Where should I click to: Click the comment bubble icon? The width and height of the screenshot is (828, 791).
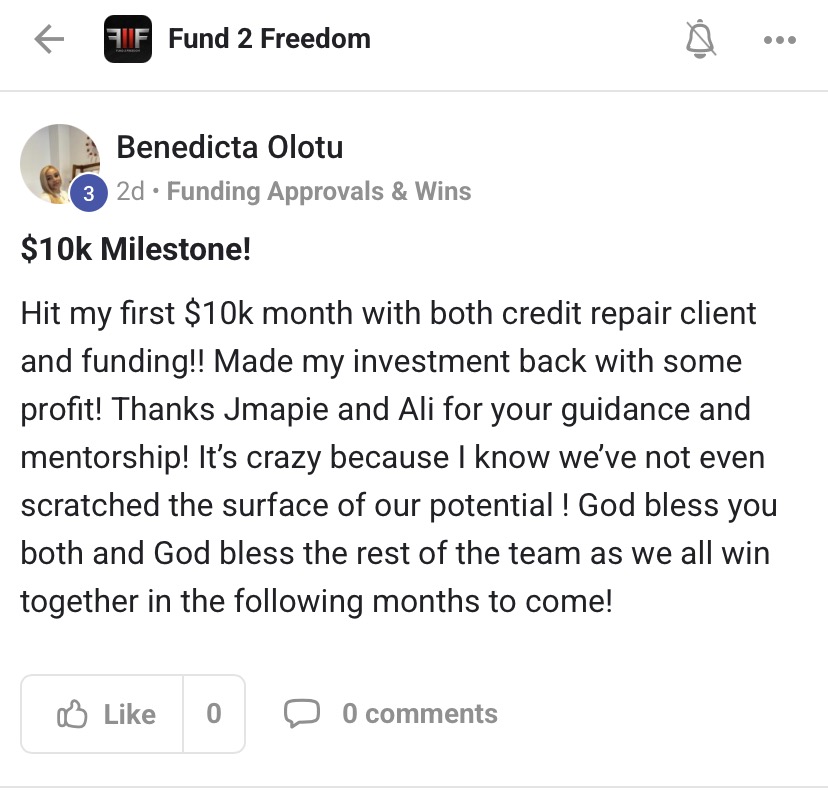(302, 713)
